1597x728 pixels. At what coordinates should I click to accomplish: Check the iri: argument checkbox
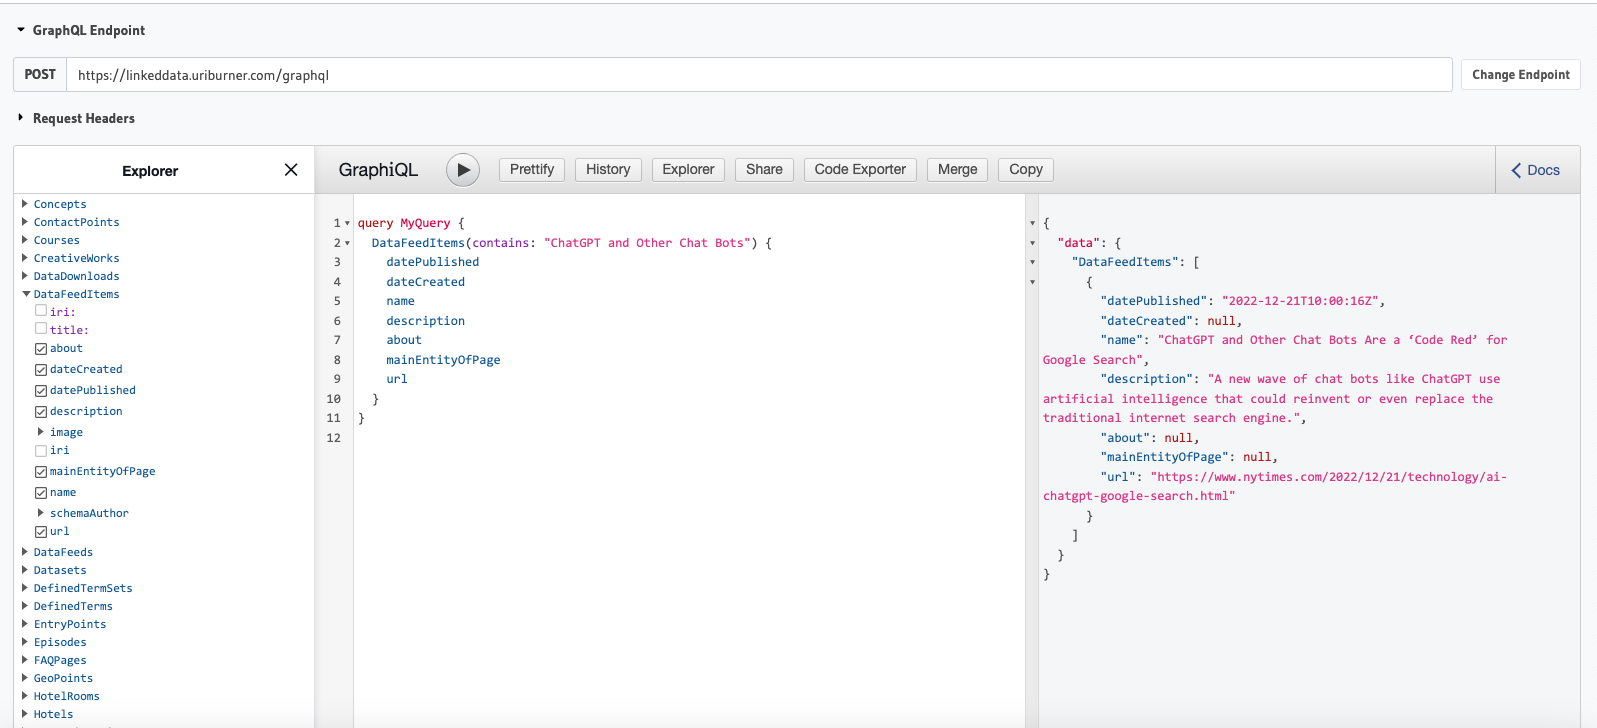pyautogui.click(x=41, y=311)
